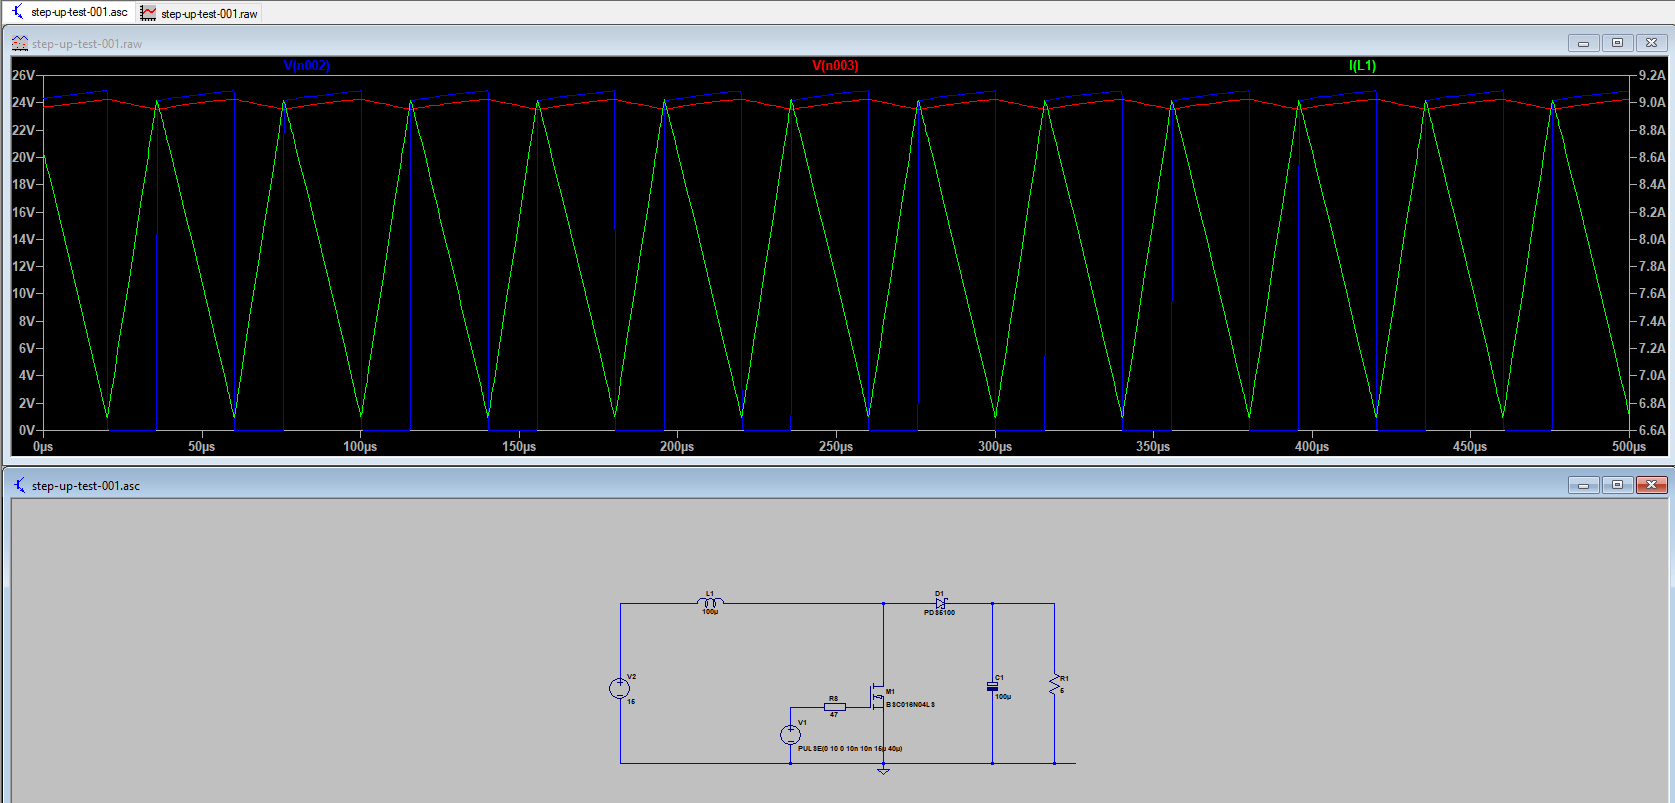
Task: Click the D1 reference designator label
Action: pos(939,593)
